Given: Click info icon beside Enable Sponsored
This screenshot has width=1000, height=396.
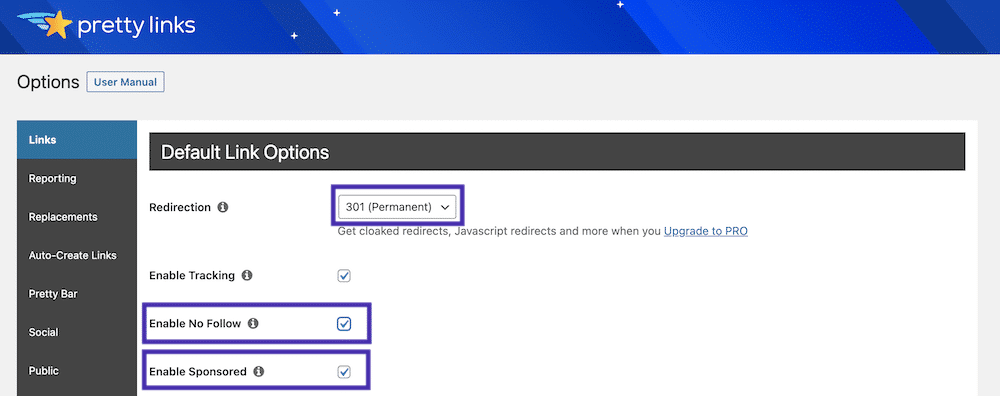Looking at the screenshot, I should (258, 371).
